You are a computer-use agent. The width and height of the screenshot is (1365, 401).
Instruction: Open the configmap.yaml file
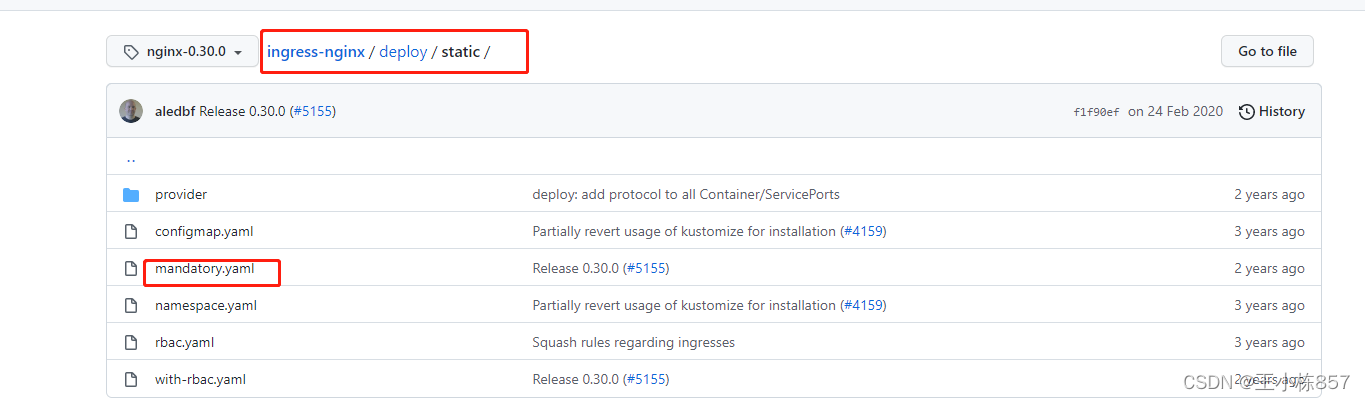point(204,231)
